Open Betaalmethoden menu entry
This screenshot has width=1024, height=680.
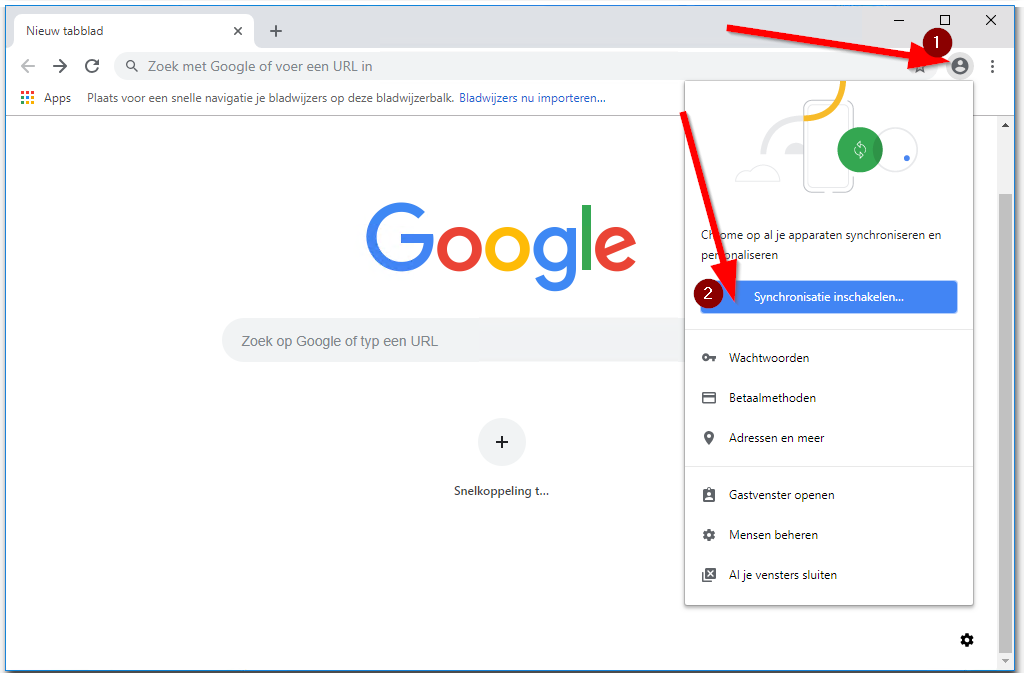point(829,398)
